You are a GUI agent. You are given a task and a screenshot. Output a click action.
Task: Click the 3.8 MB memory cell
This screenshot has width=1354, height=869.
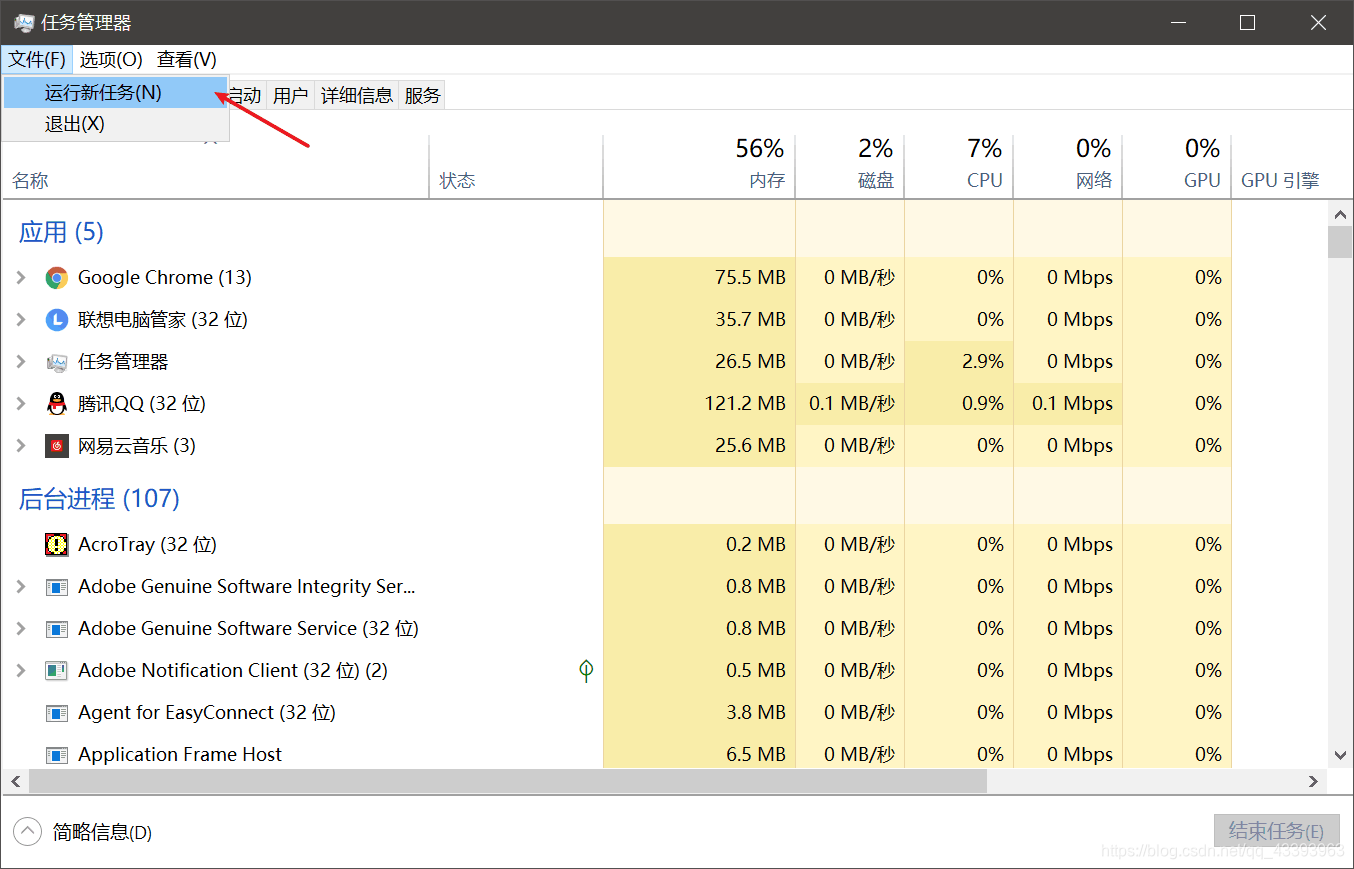700,713
